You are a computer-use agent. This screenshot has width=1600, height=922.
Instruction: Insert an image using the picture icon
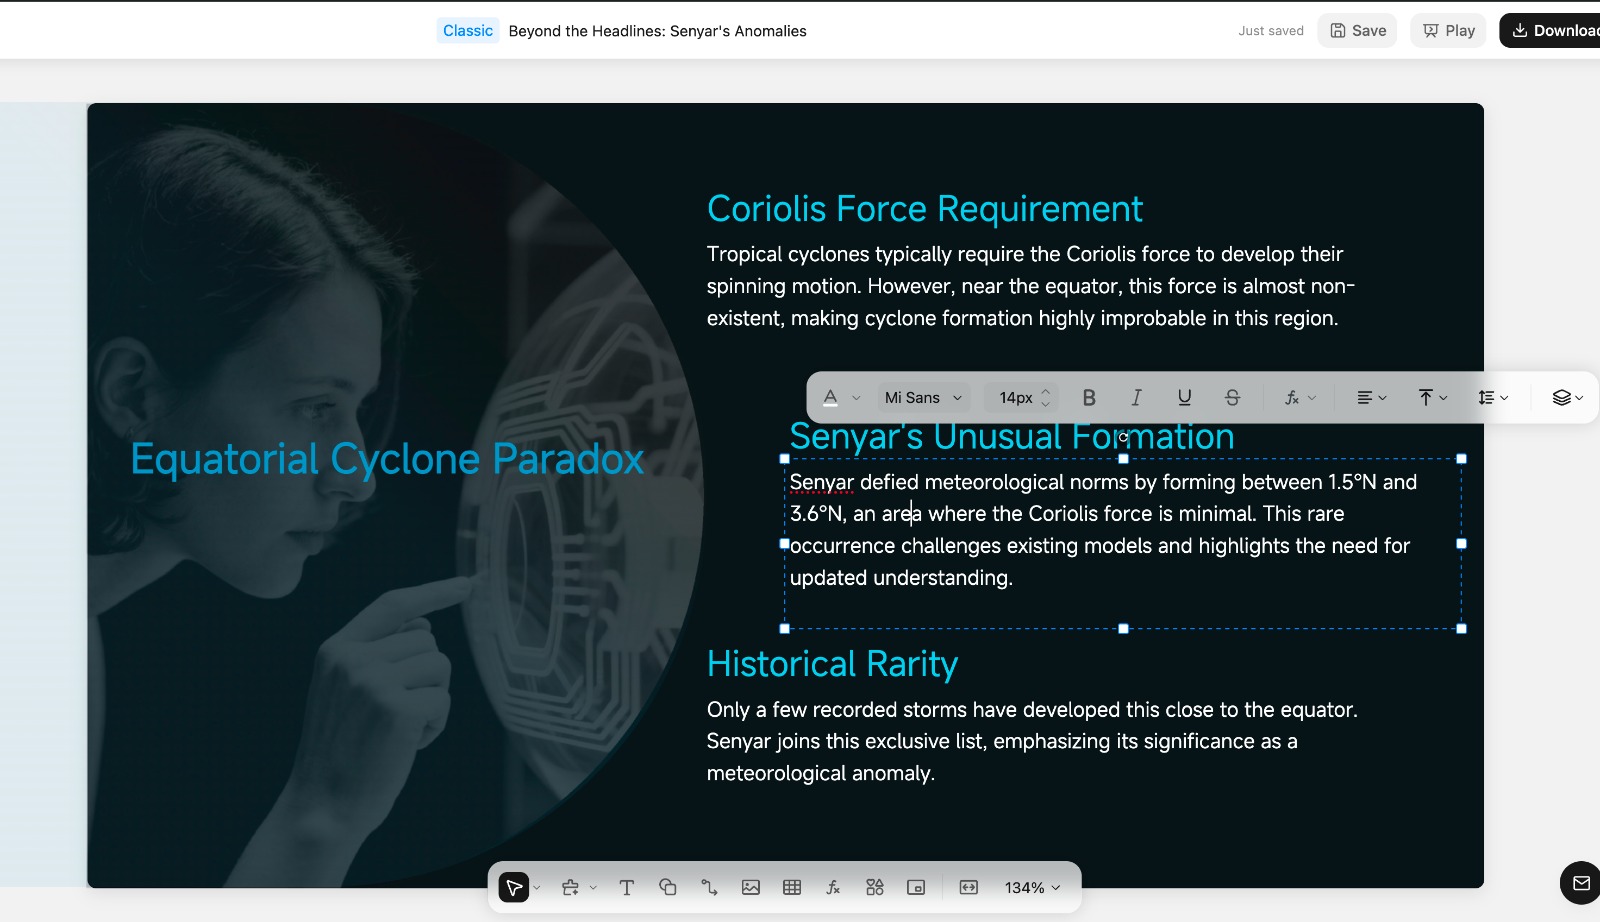point(751,887)
